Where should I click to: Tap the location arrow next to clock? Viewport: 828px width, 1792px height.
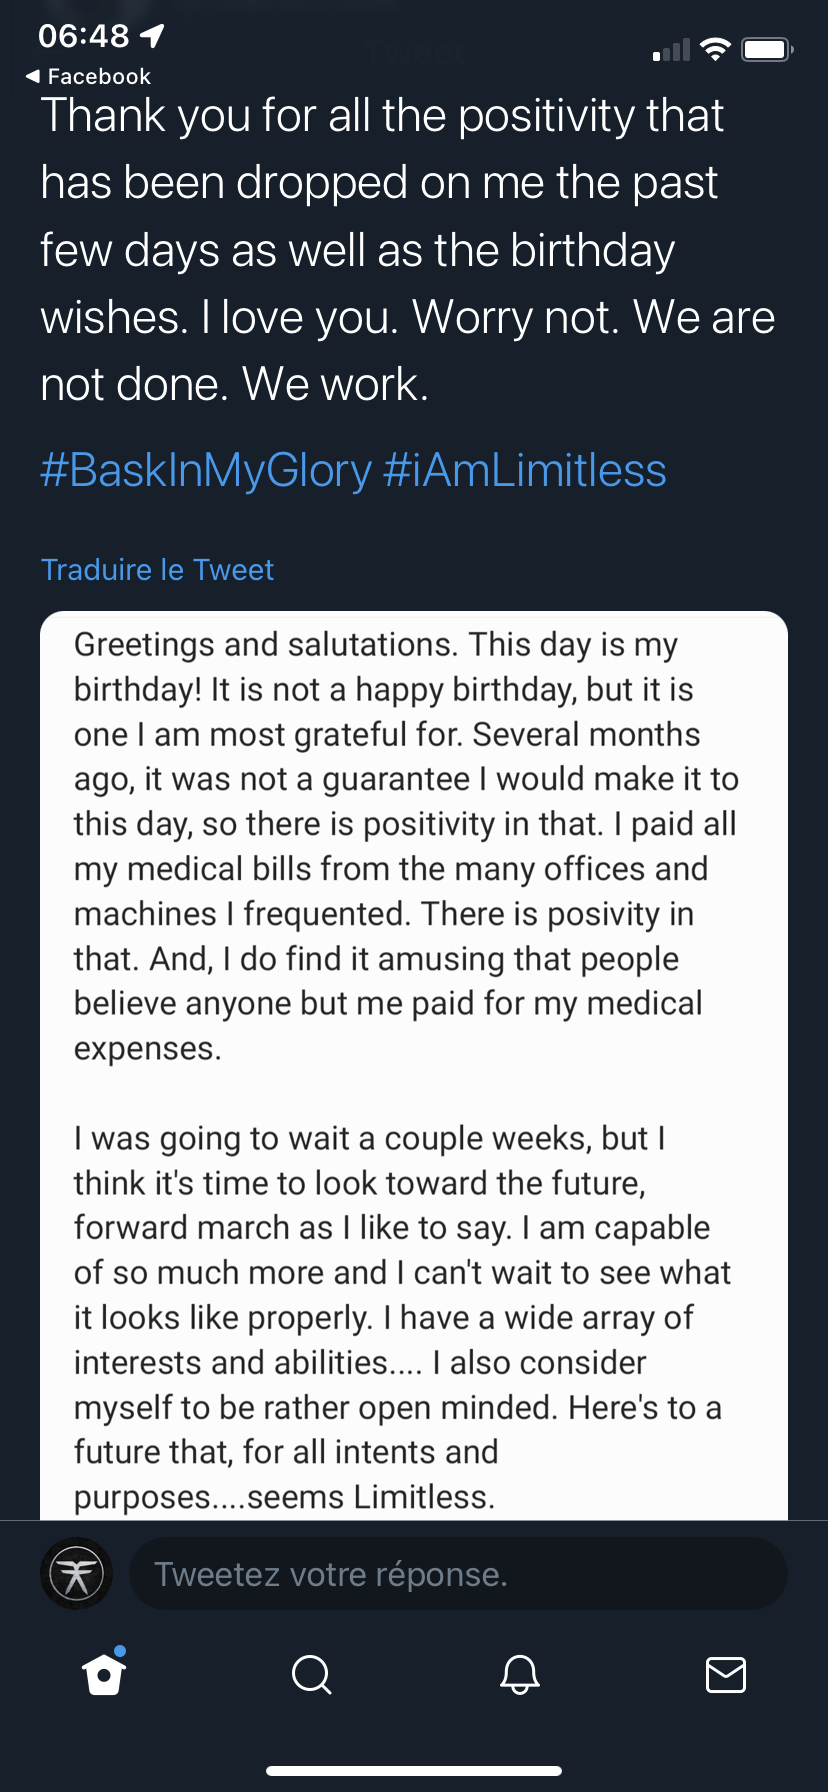coord(153,36)
